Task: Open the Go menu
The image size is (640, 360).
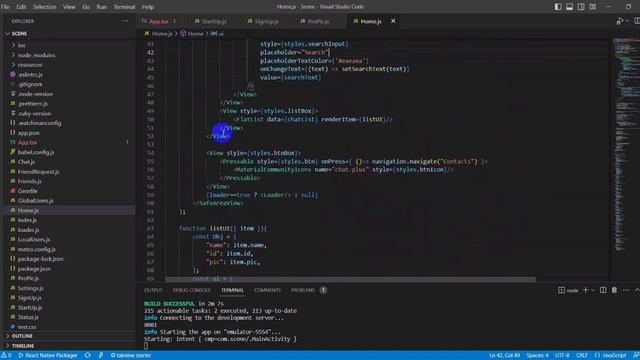Action: [x=86, y=7]
